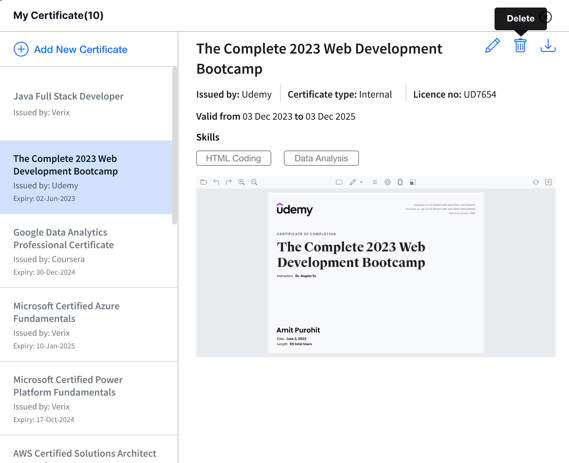This screenshot has width=569, height=463.
Task: Click the page document icon in viewer toolbar
Action: pyautogui.click(x=400, y=182)
